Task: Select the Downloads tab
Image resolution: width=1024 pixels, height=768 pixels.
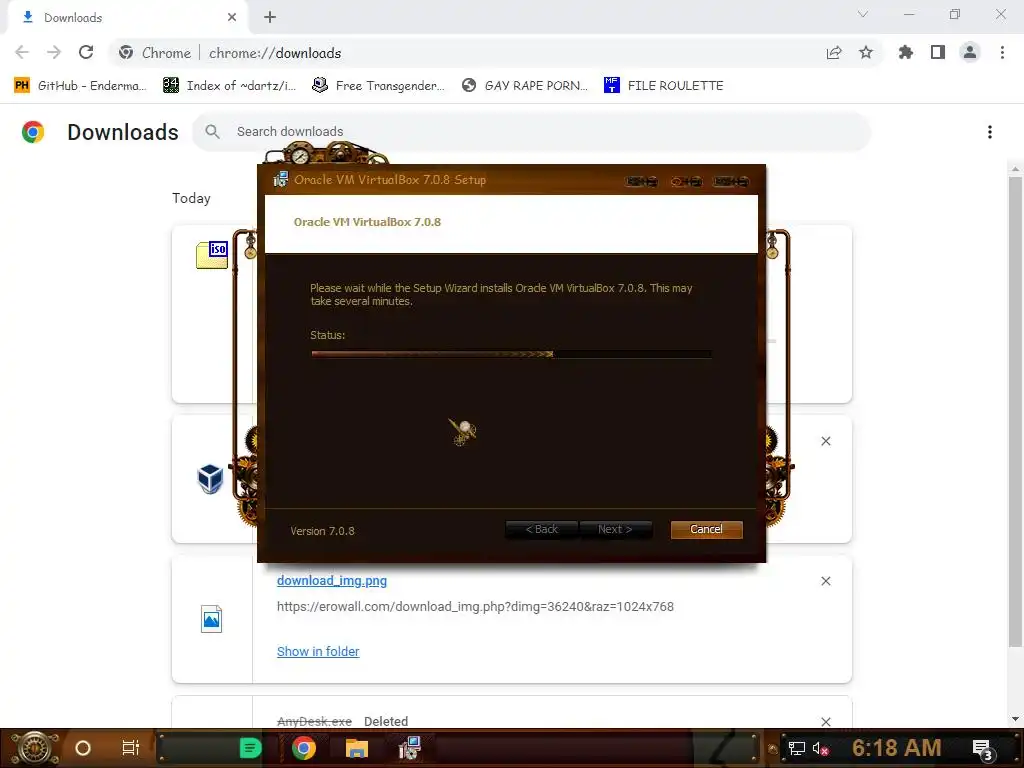Action: click(x=127, y=18)
